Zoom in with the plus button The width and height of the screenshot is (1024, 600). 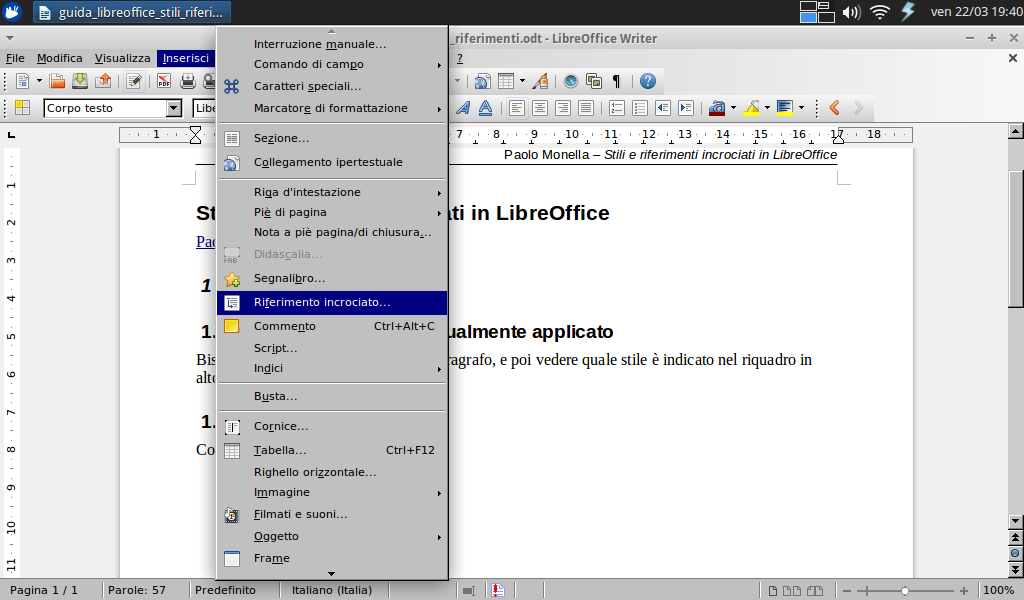tap(964, 591)
